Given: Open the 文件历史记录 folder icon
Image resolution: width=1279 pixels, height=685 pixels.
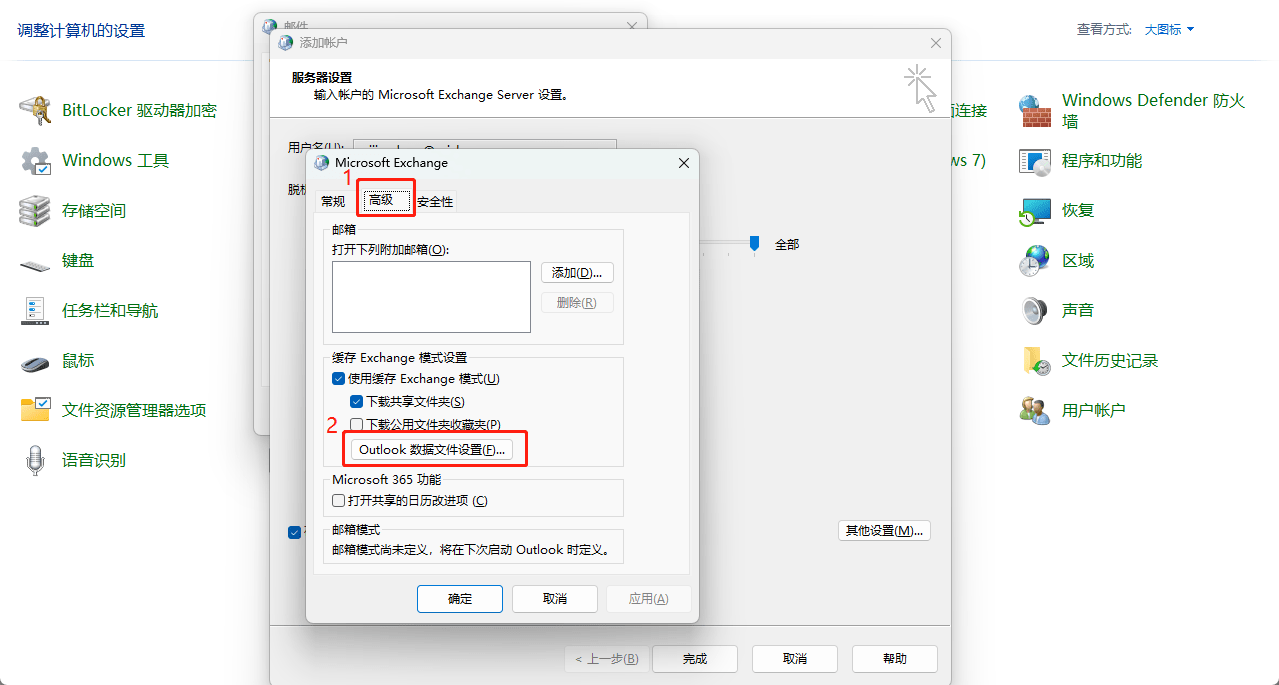Looking at the screenshot, I should pyautogui.click(x=1035, y=360).
